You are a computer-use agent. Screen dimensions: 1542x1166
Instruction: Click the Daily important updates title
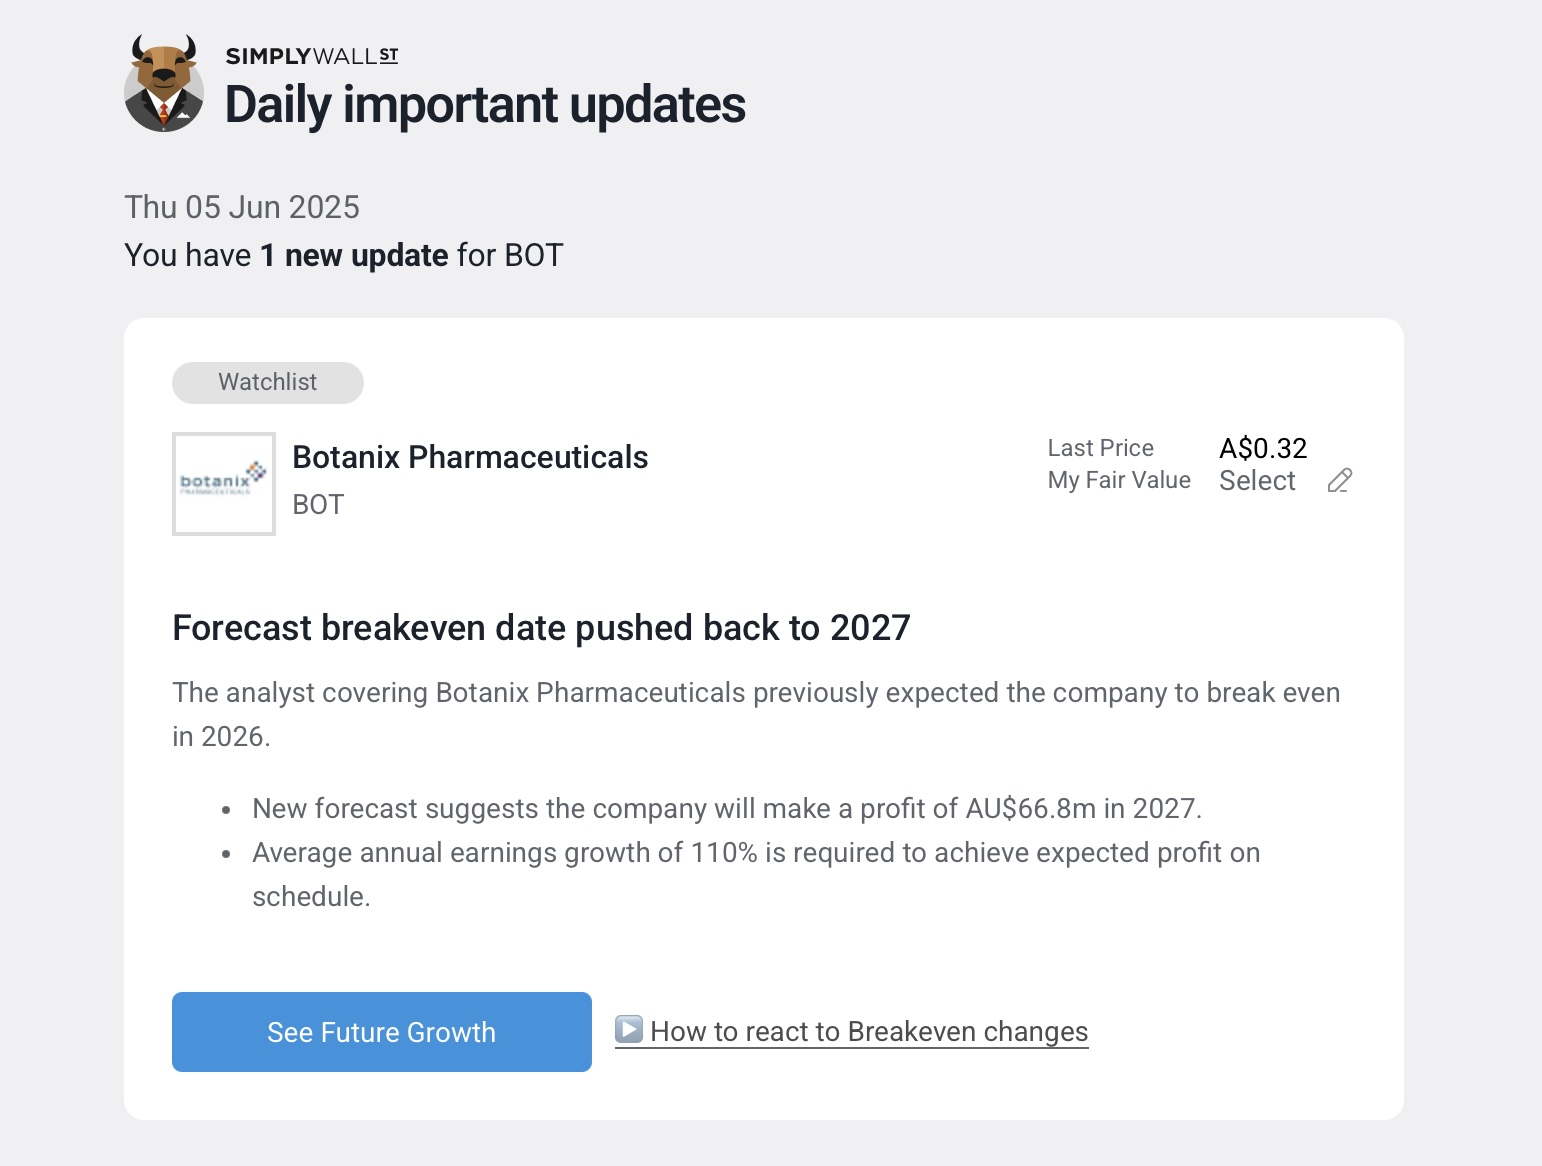coord(485,105)
